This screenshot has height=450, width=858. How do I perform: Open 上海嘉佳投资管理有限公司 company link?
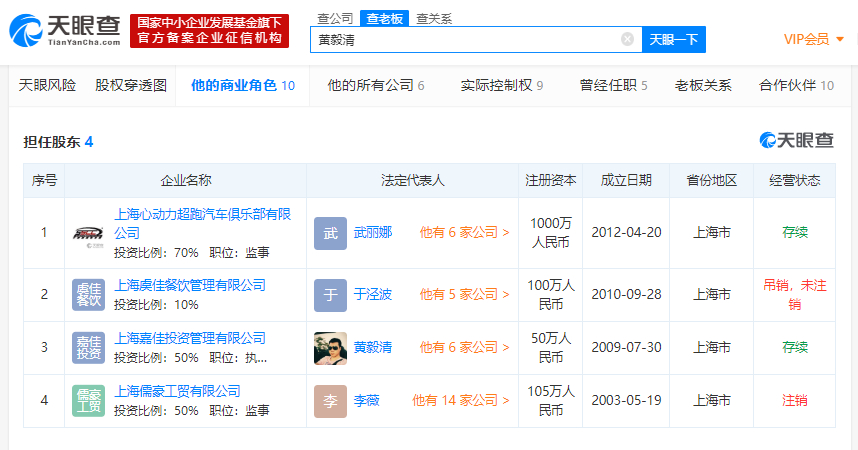point(190,338)
